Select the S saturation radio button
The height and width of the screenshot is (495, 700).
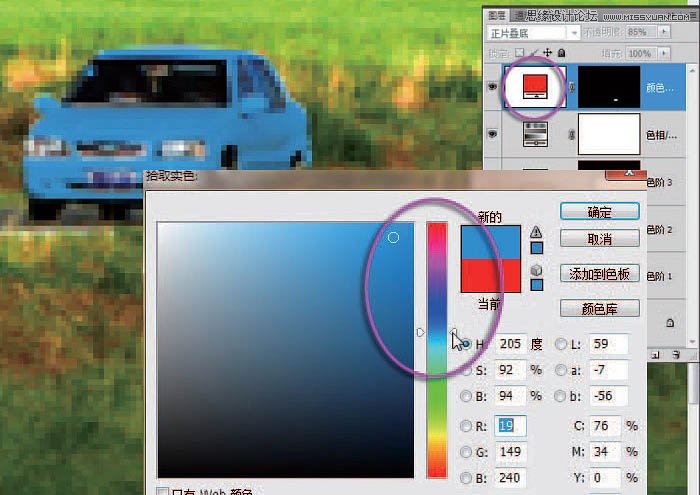click(x=466, y=370)
